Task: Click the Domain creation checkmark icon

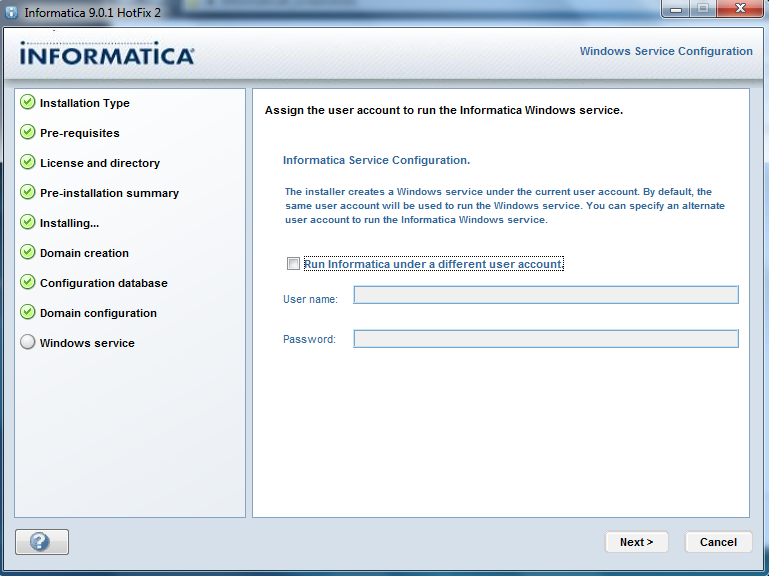Action: [x=28, y=253]
